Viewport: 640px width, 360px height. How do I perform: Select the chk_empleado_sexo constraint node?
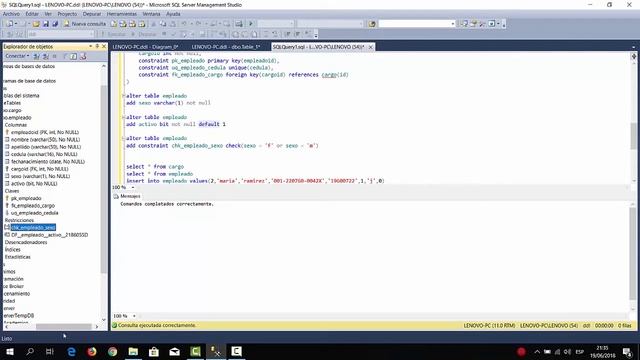tap(33, 227)
